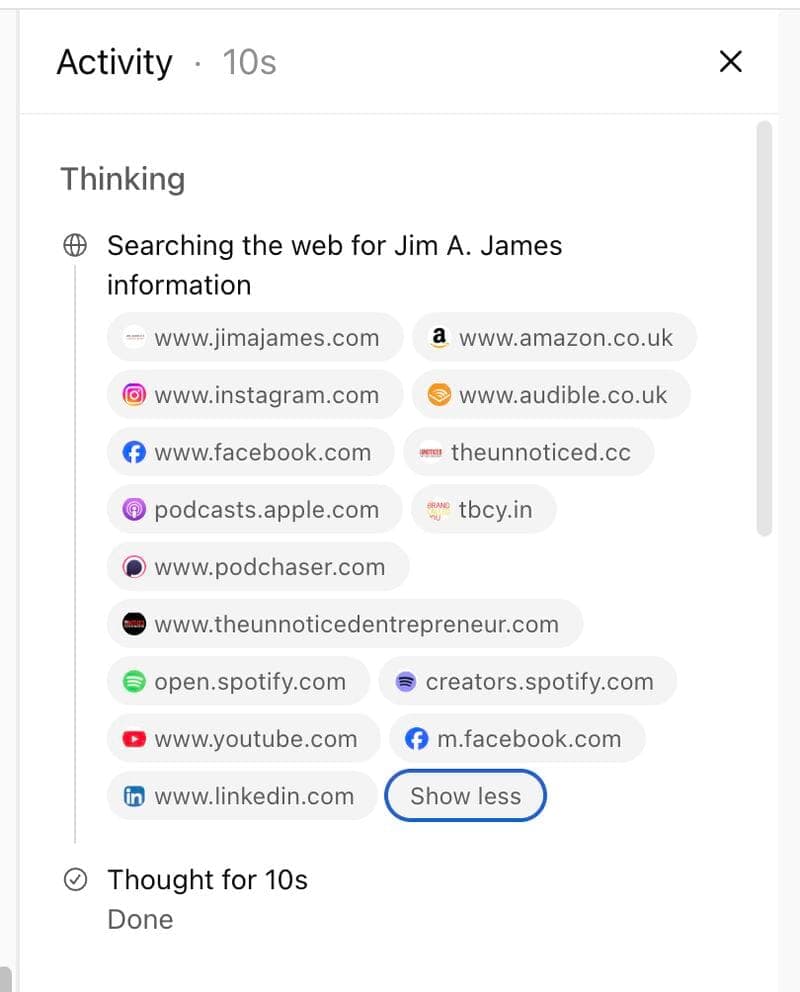Screen dimensions: 800x992
Task: Open the www.jimajames.com source chip
Action: (255, 337)
